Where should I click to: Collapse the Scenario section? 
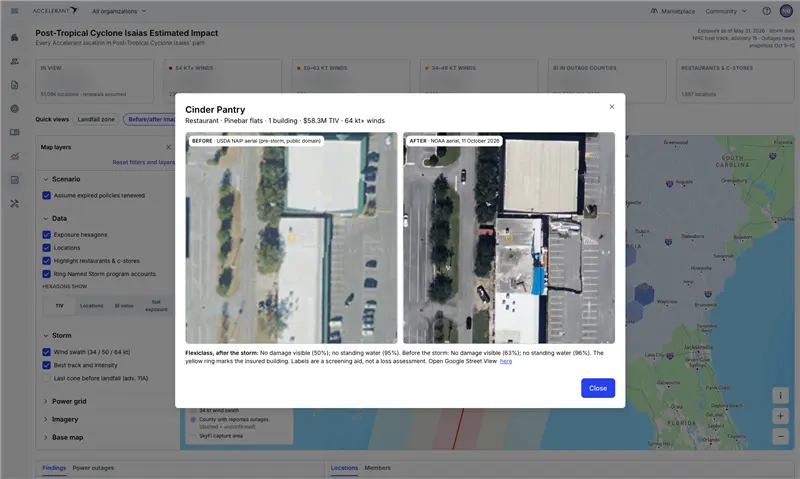61,179
